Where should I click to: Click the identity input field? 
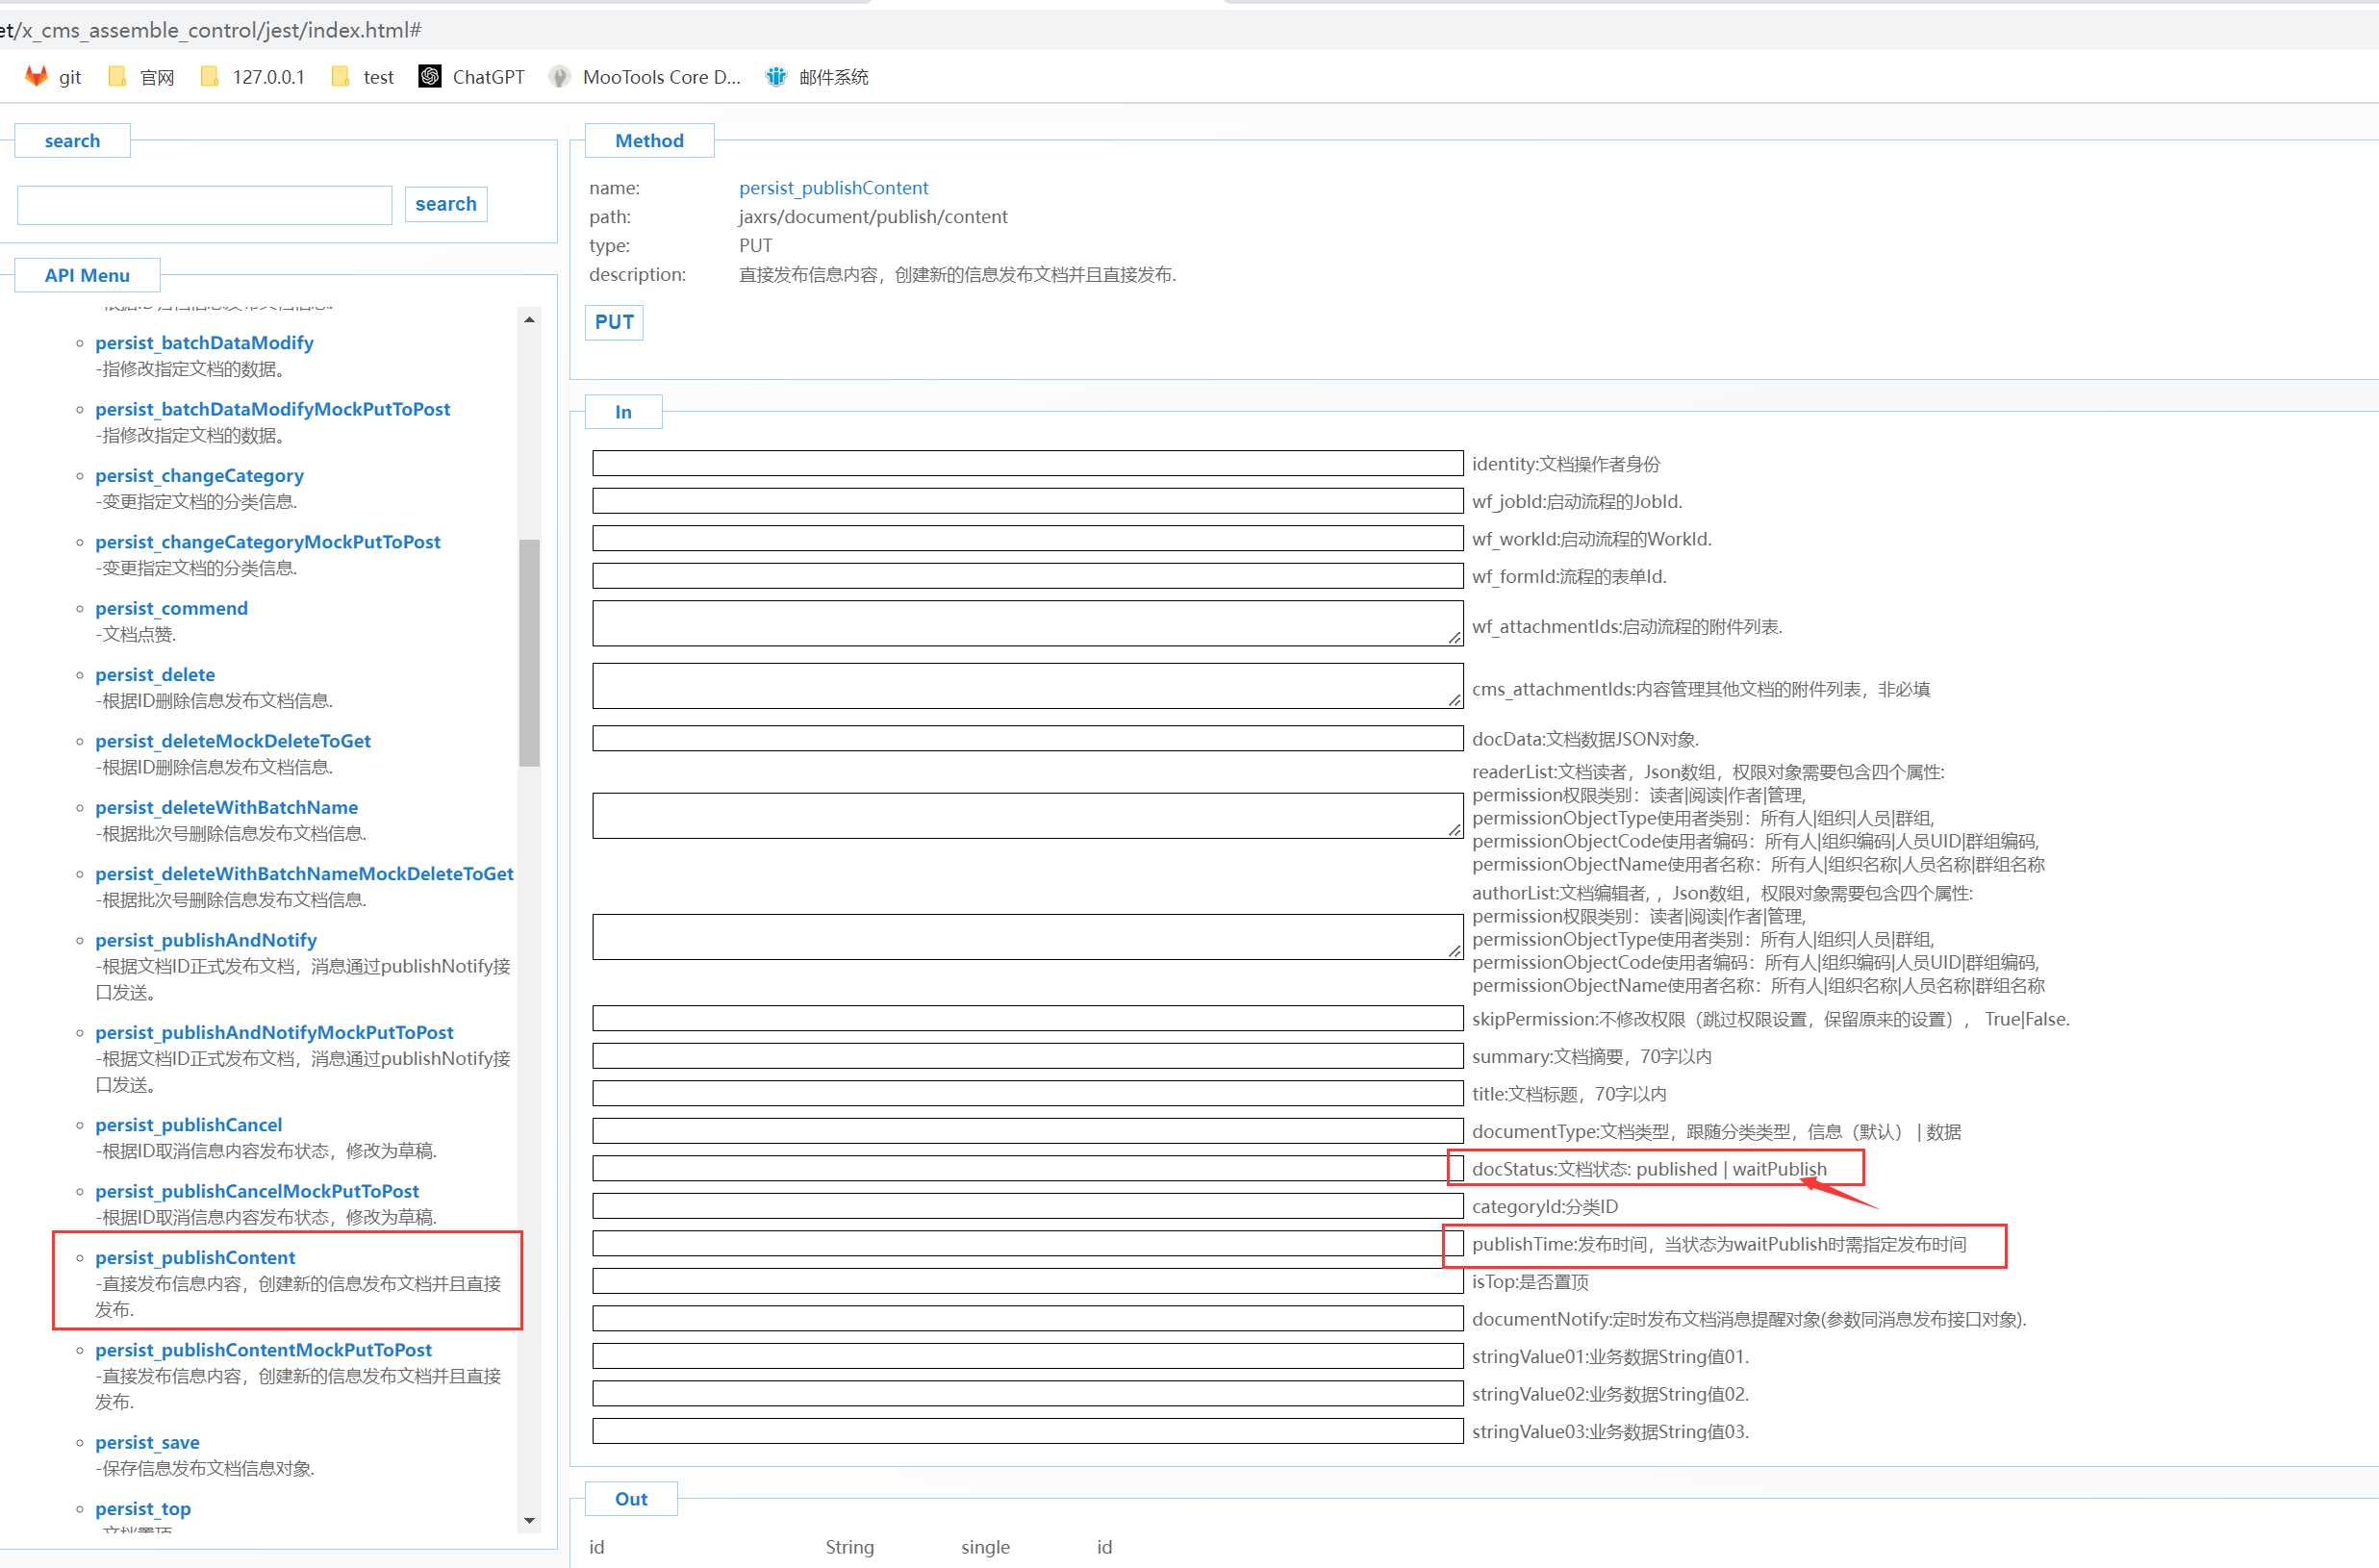click(x=1026, y=463)
